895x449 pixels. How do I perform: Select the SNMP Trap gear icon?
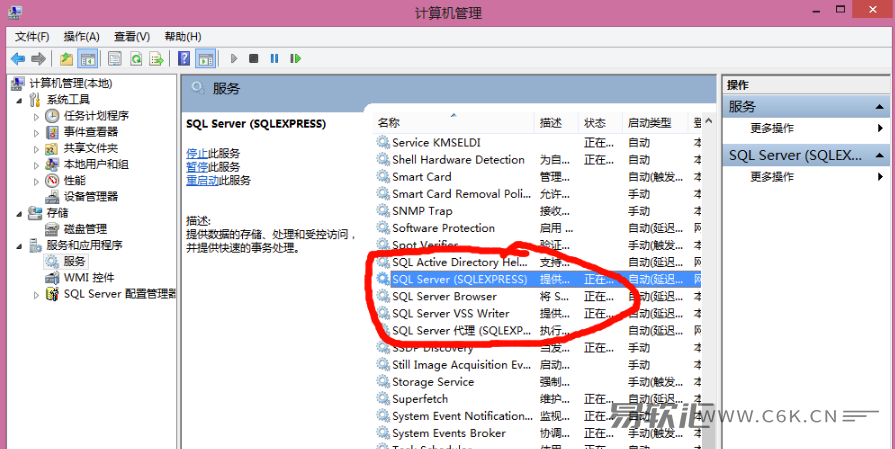(382, 211)
